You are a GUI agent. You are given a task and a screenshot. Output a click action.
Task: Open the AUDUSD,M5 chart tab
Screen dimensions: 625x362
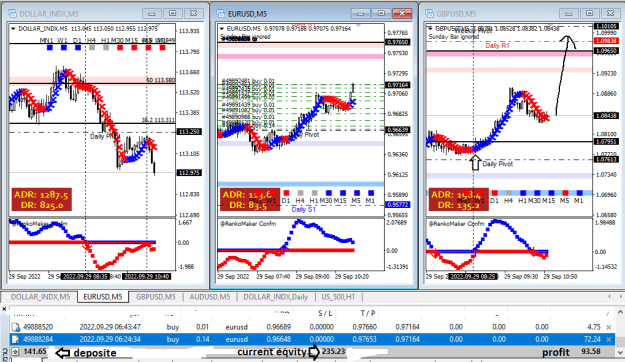tap(210, 297)
